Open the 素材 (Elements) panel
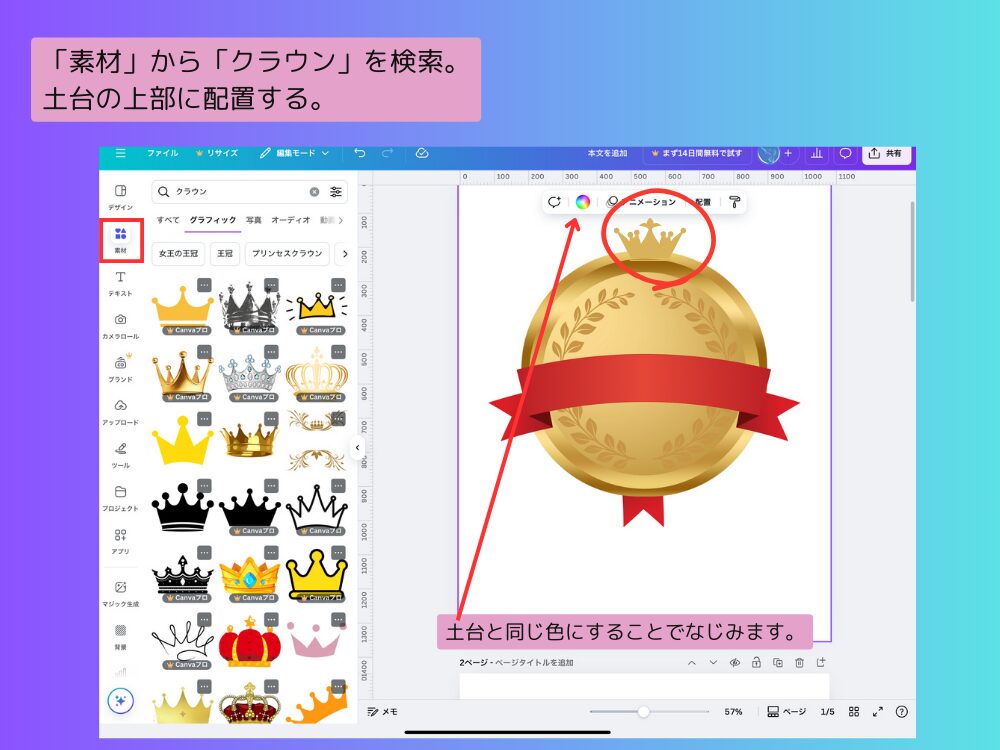 pos(121,232)
